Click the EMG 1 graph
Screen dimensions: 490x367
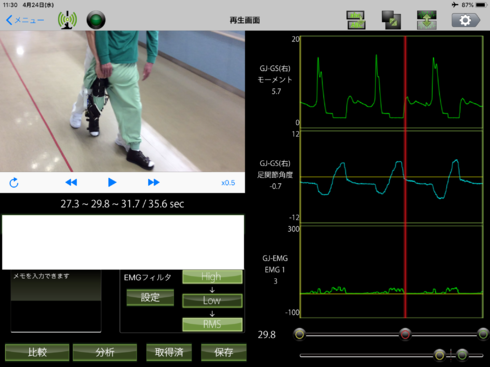pyautogui.click(x=391, y=272)
